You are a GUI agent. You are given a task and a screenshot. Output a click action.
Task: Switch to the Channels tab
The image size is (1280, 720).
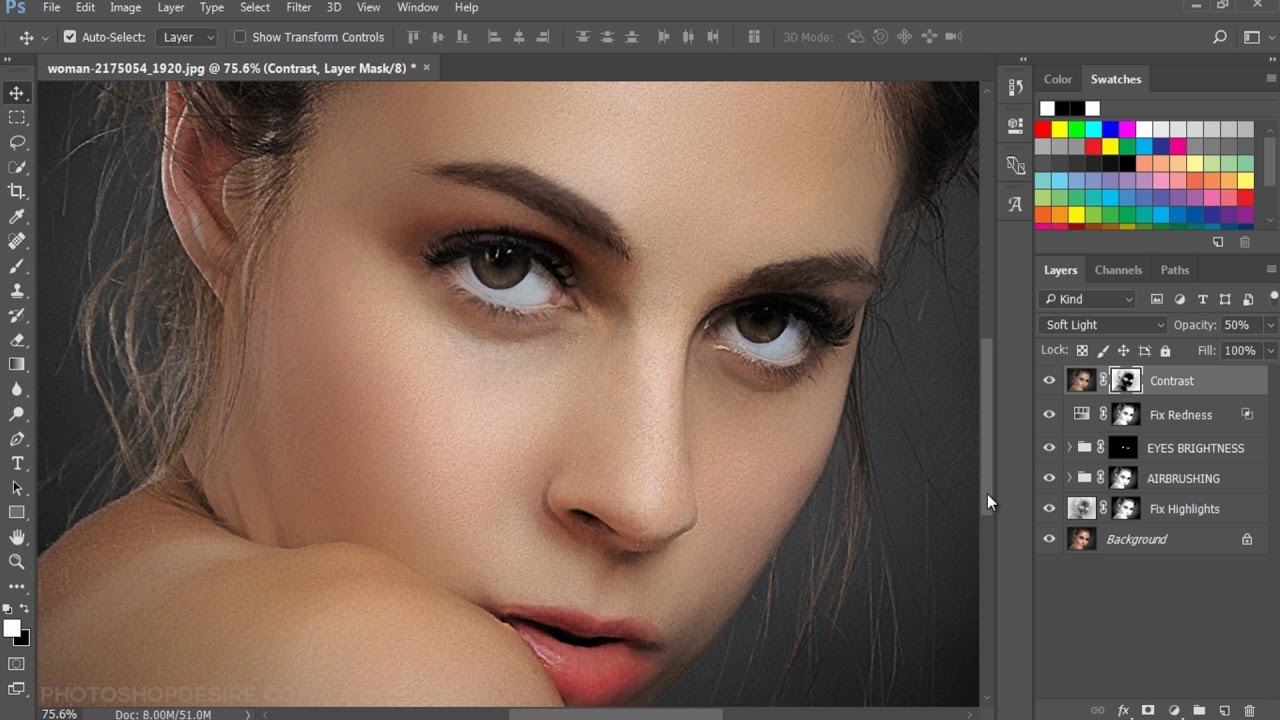click(x=1118, y=270)
